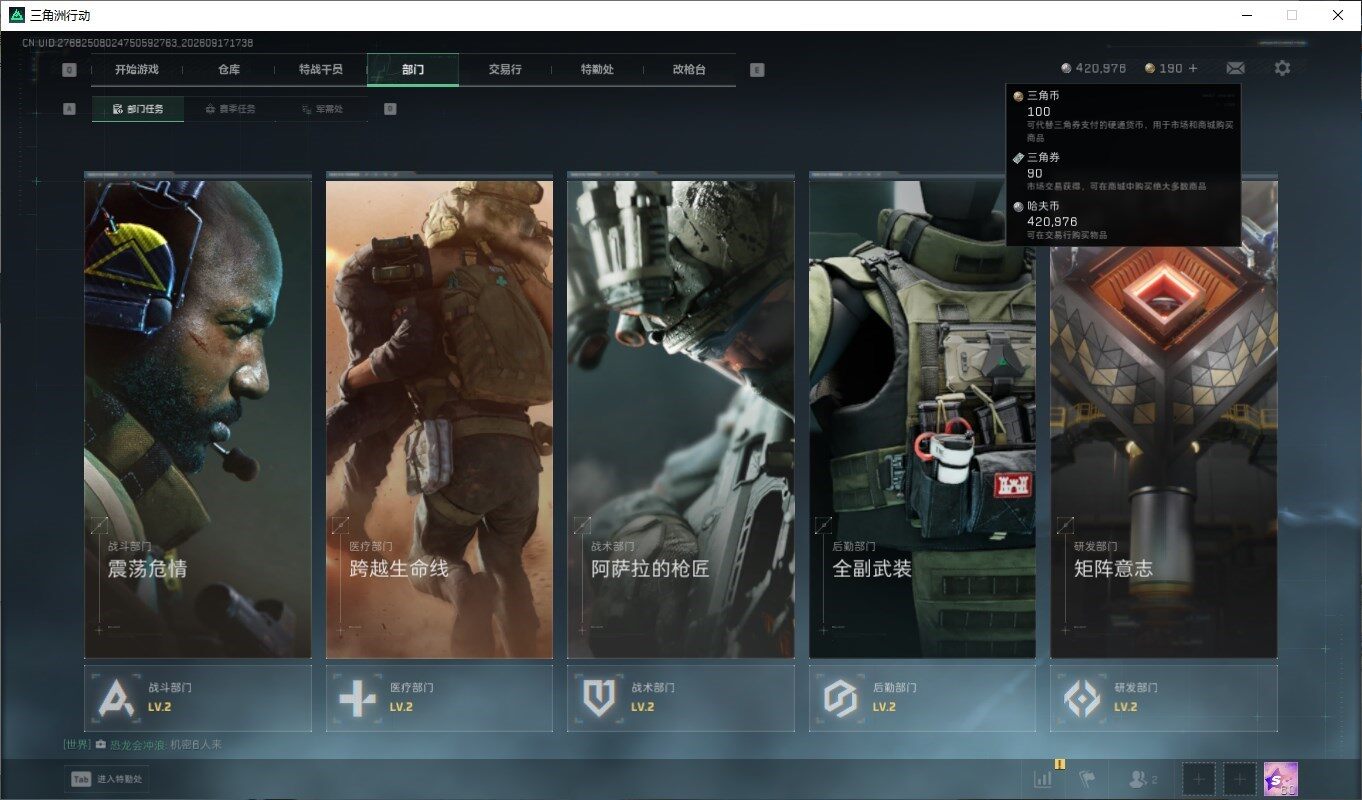This screenshot has height=800, width=1362.
Task: Click the A key hint icon
Action: (69, 109)
